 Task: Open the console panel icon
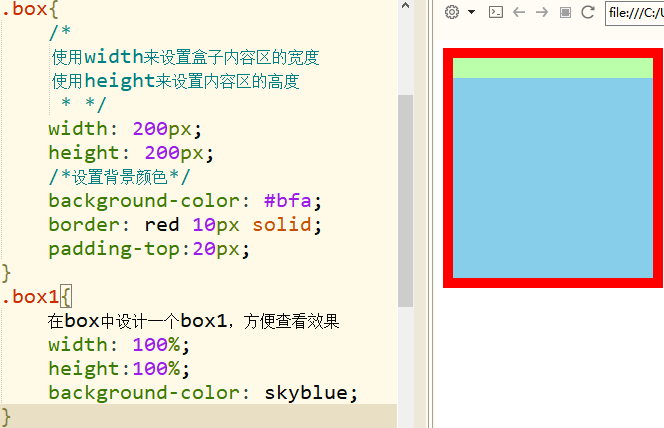[x=496, y=12]
